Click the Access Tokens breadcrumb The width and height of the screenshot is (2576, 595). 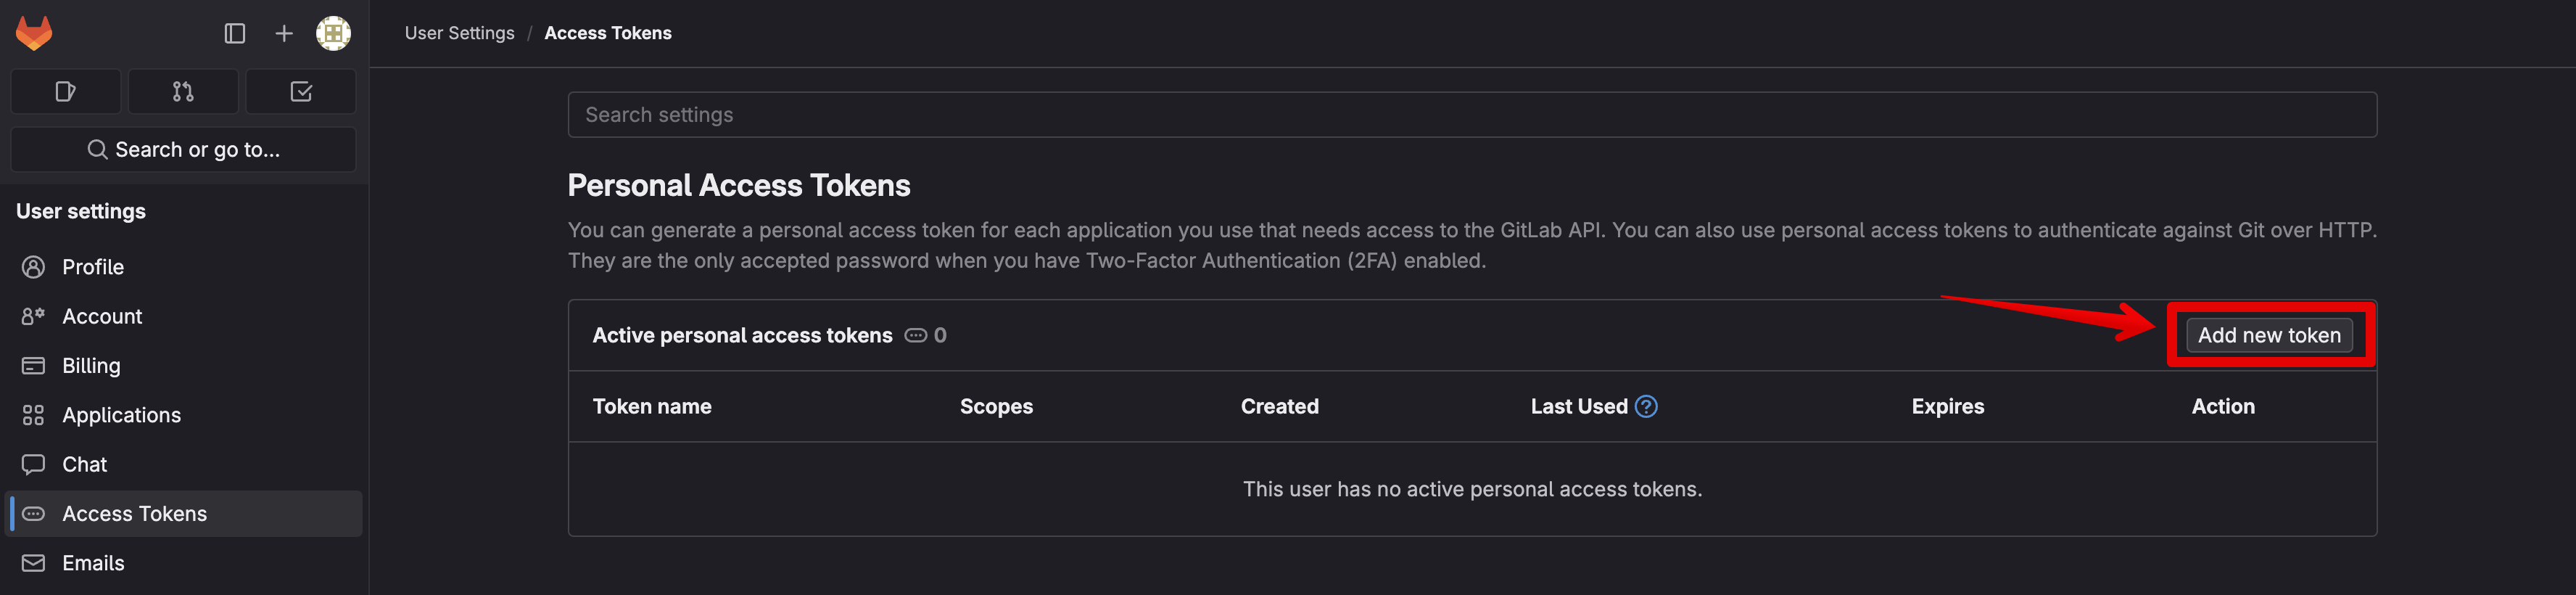click(x=608, y=33)
